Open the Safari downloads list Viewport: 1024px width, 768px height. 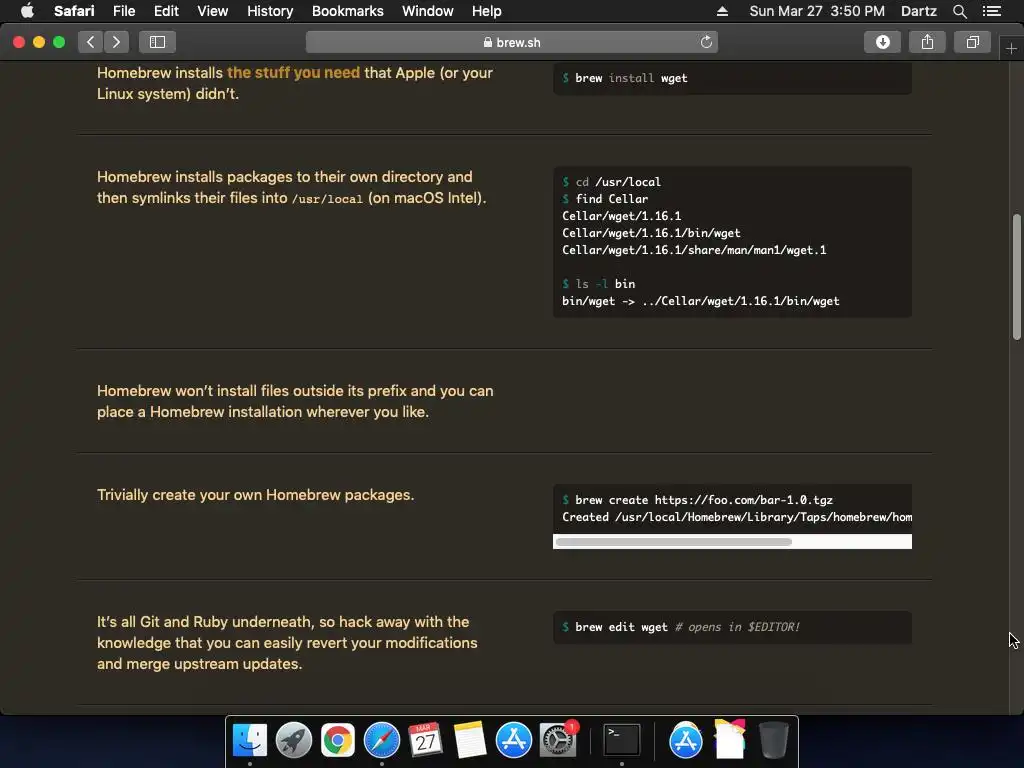click(882, 42)
